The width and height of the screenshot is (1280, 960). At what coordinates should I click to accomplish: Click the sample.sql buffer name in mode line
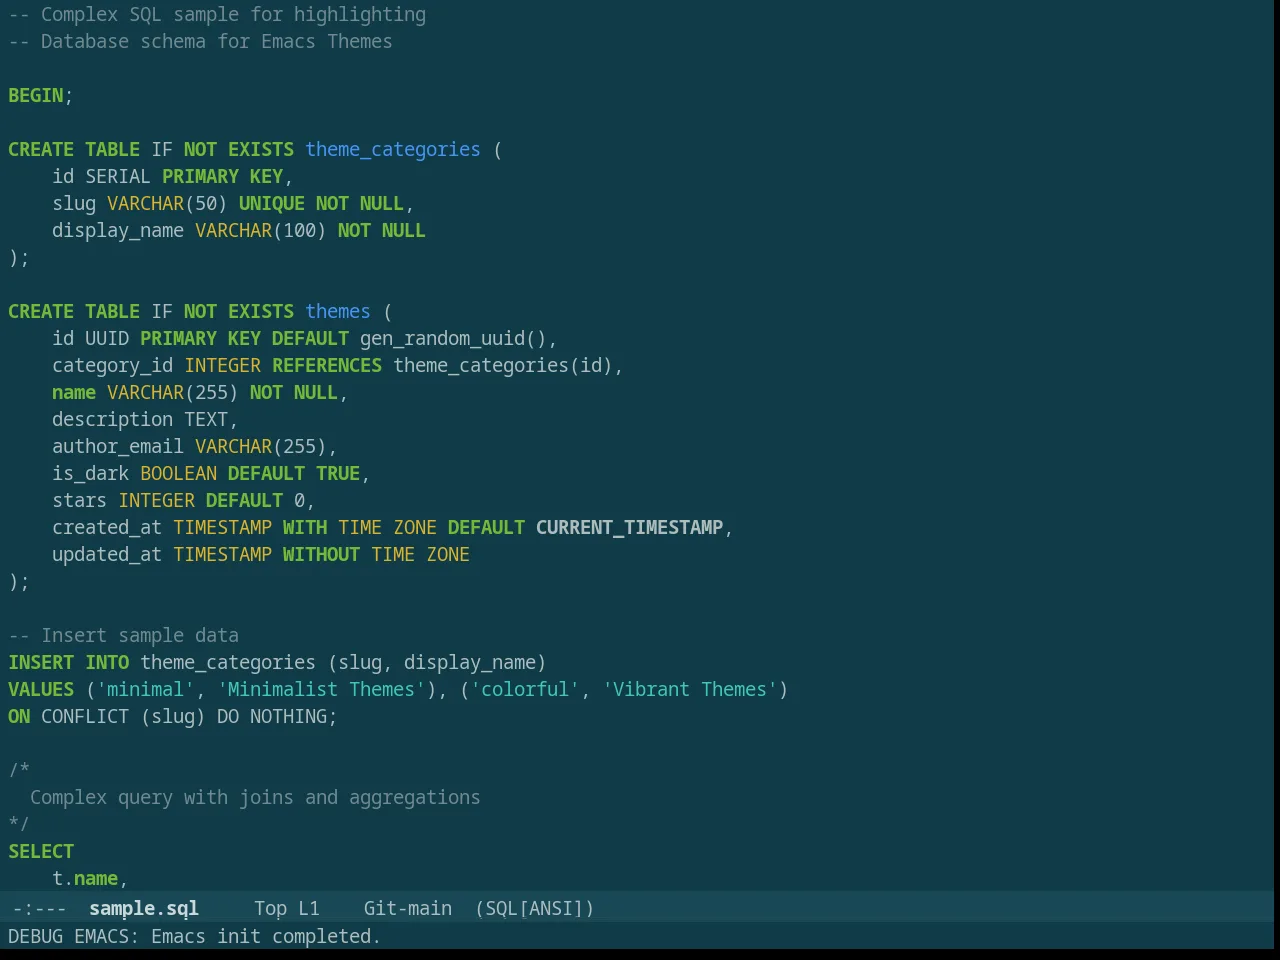143,908
